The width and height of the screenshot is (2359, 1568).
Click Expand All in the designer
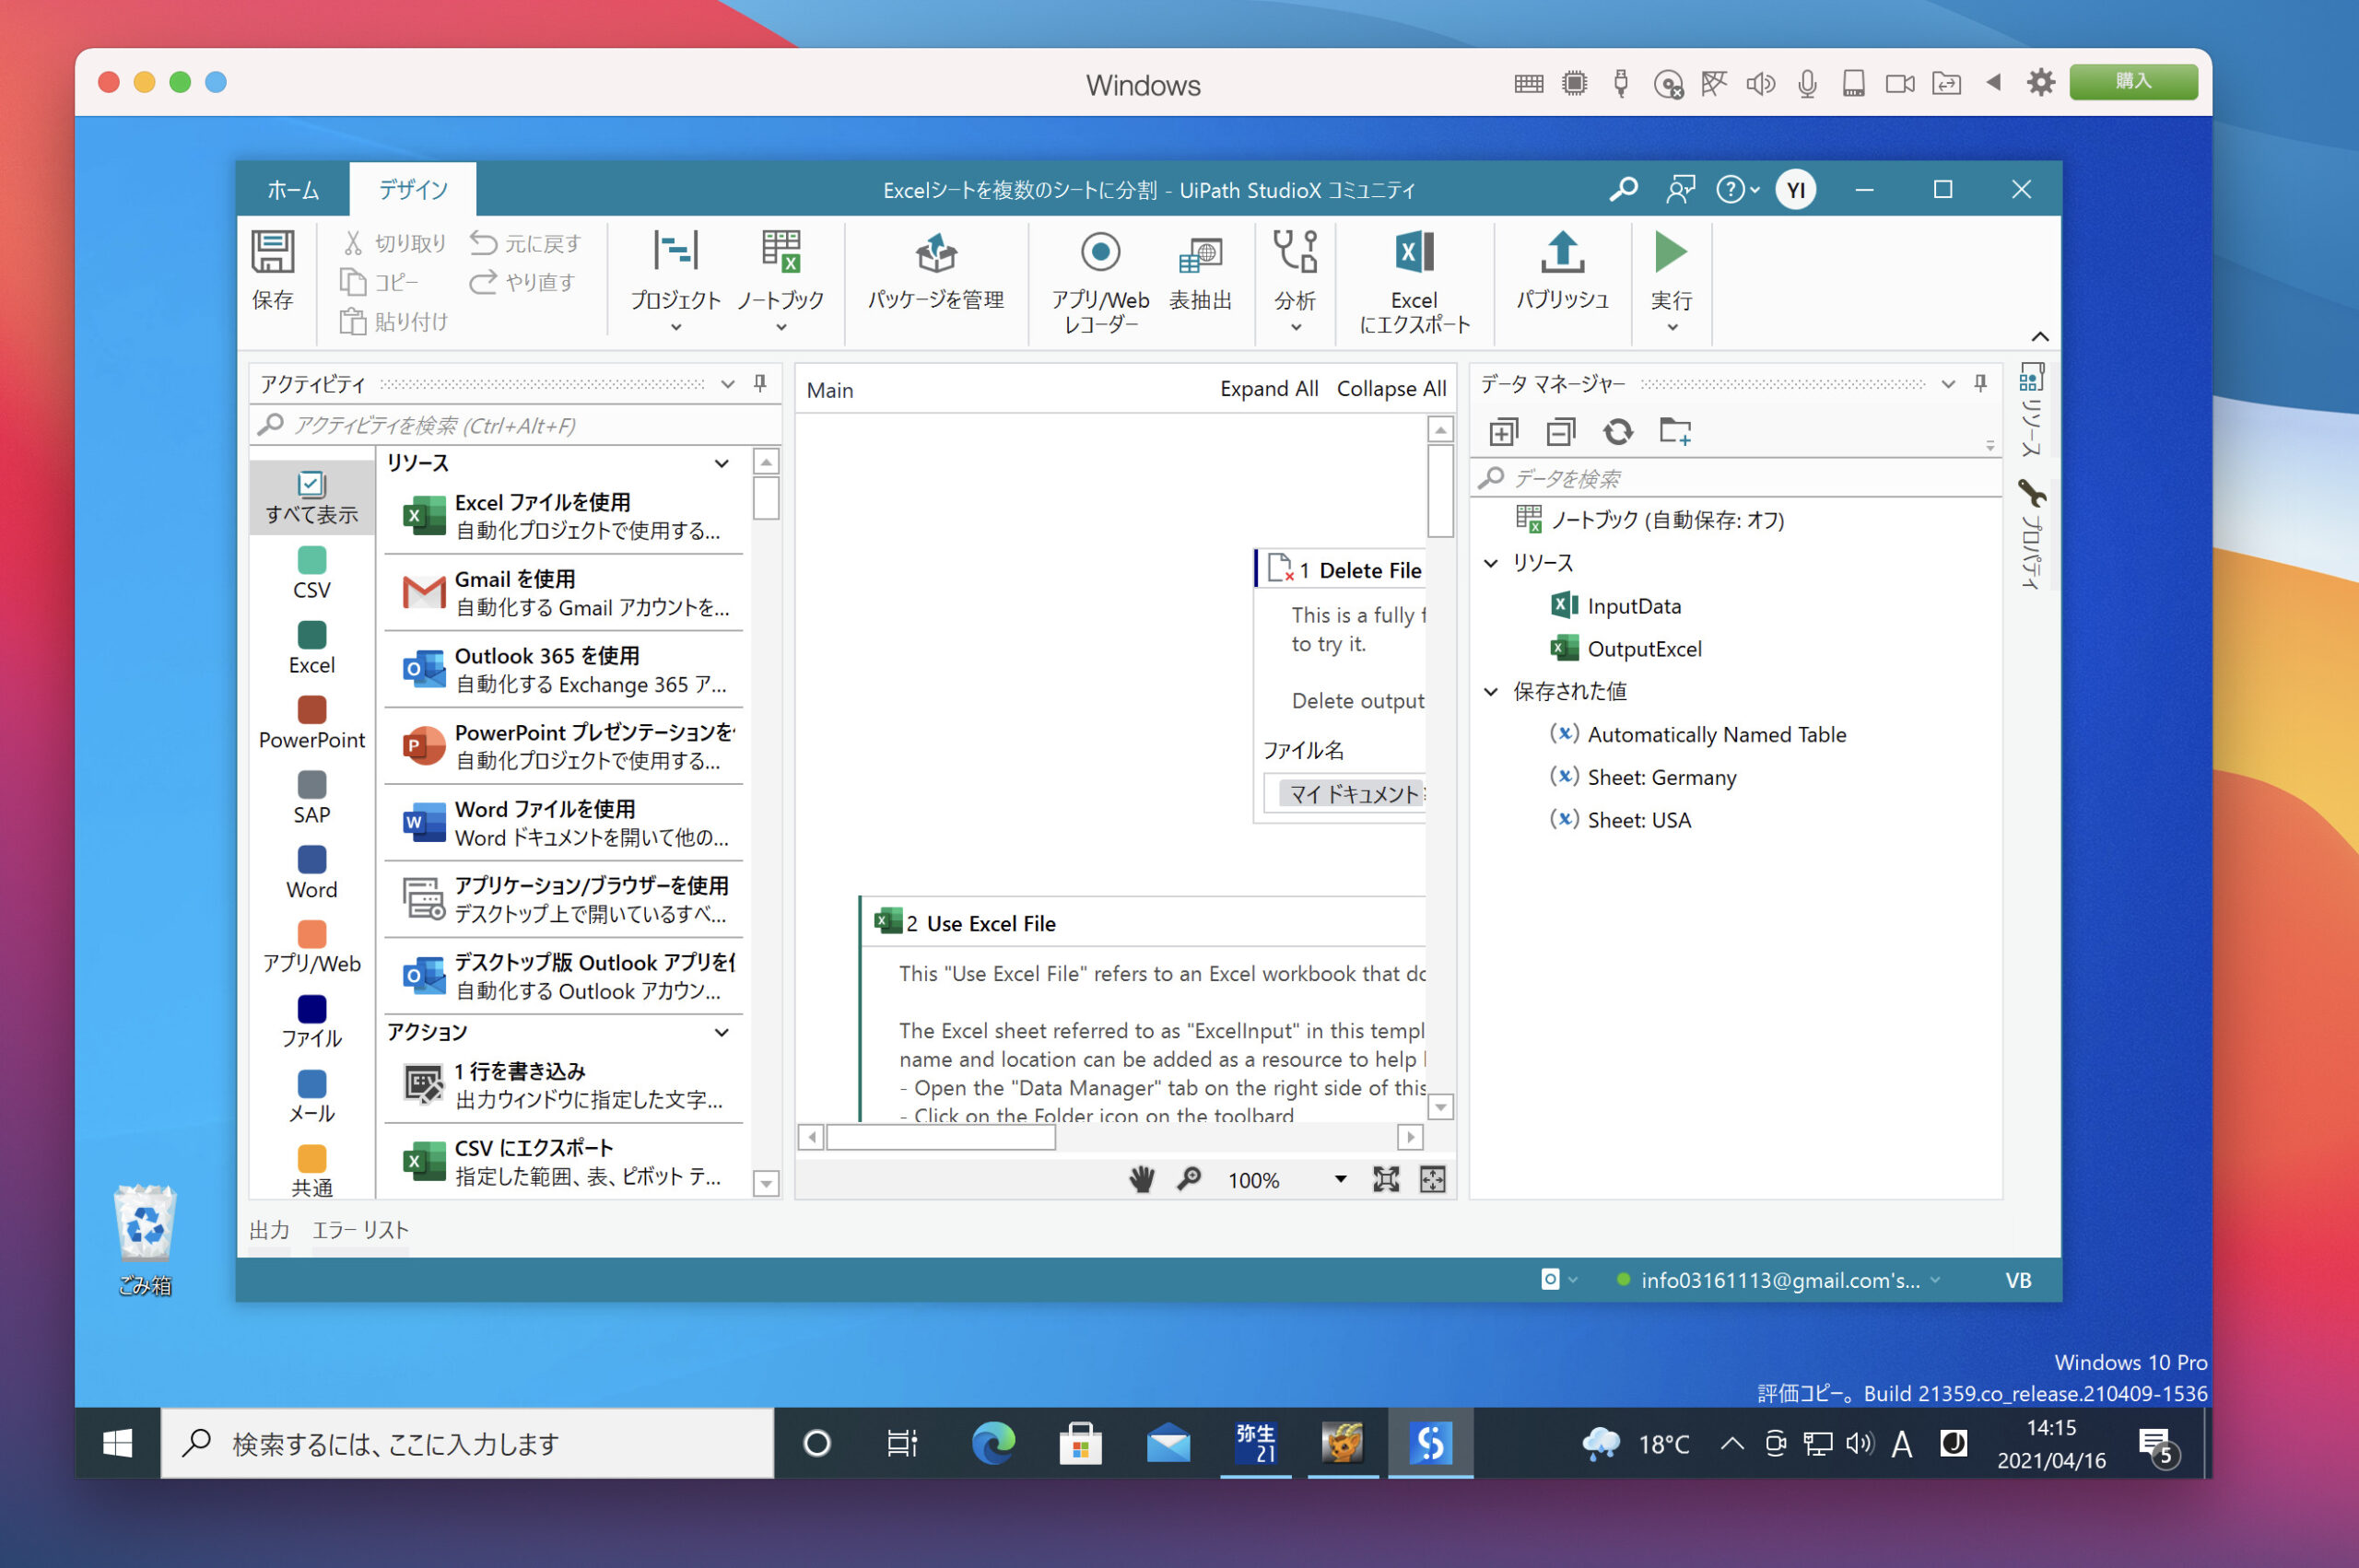(1268, 389)
